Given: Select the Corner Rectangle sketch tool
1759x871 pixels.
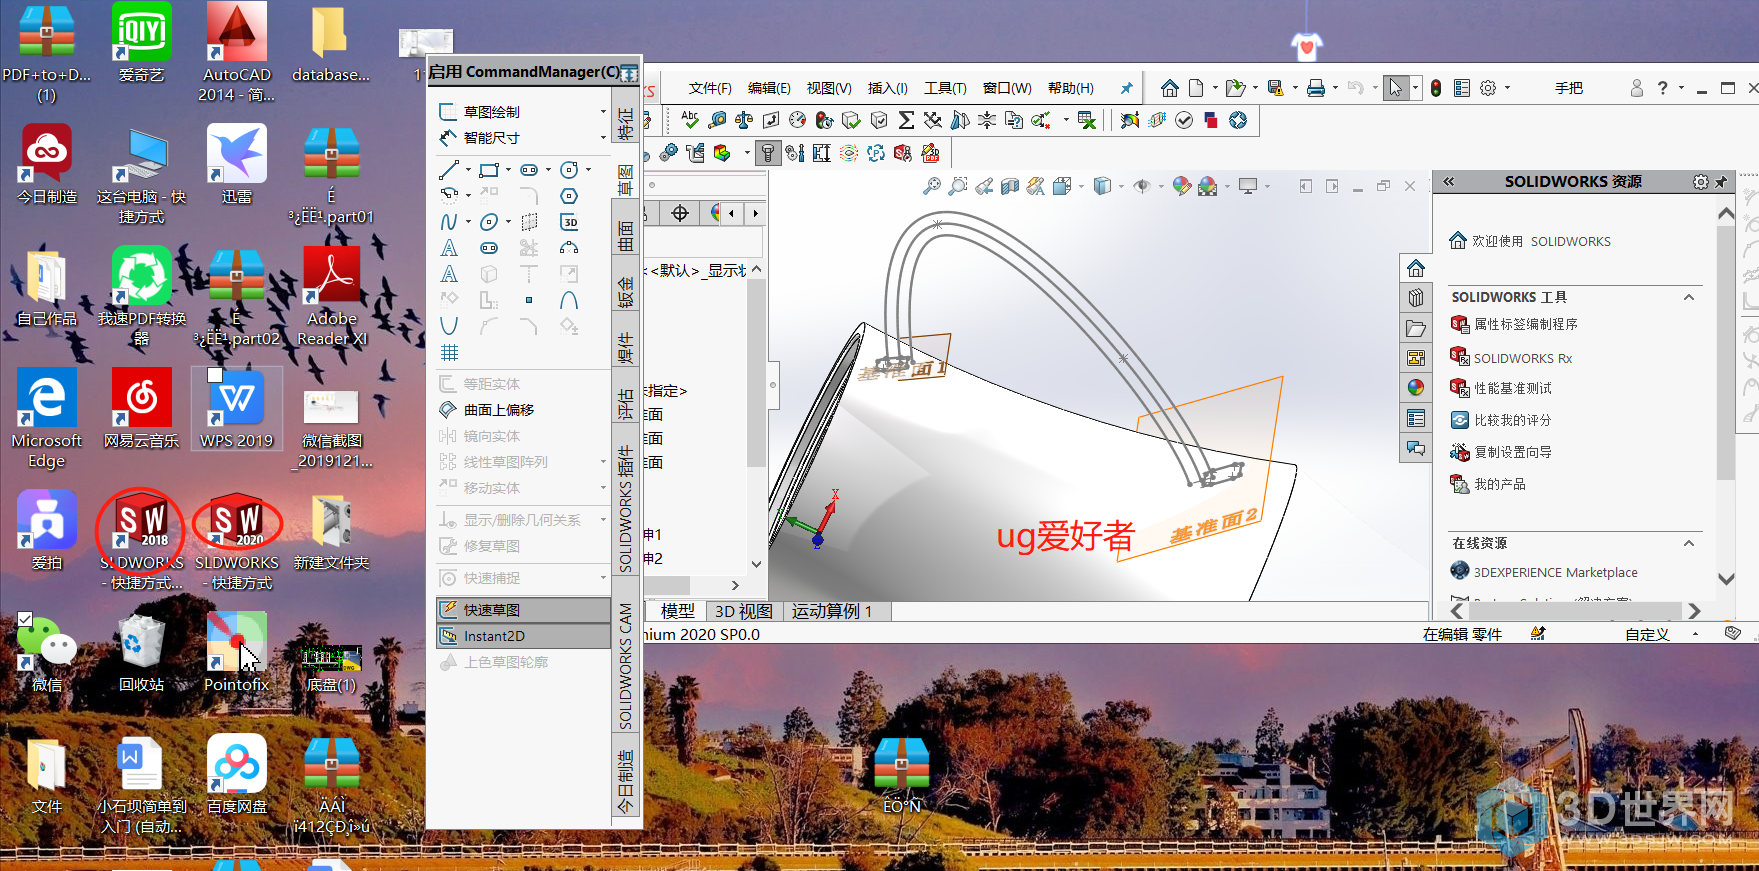Looking at the screenshot, I should pyautogui.click(x=489, y=170).
